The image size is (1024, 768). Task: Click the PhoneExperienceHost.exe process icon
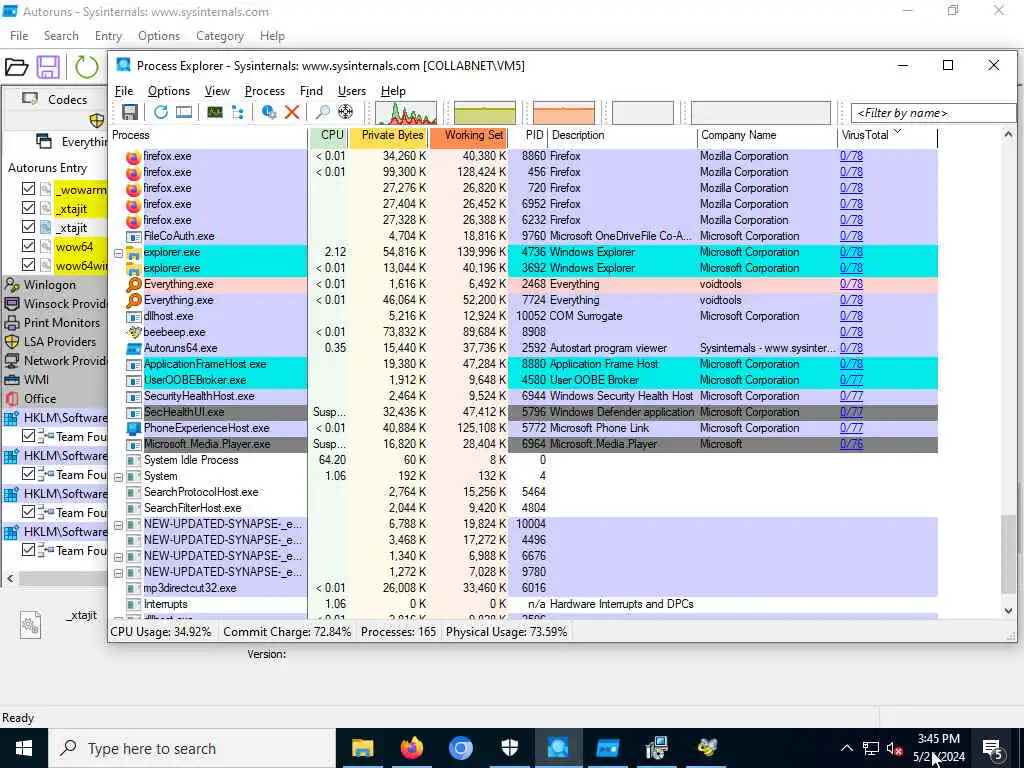(133, 428)
